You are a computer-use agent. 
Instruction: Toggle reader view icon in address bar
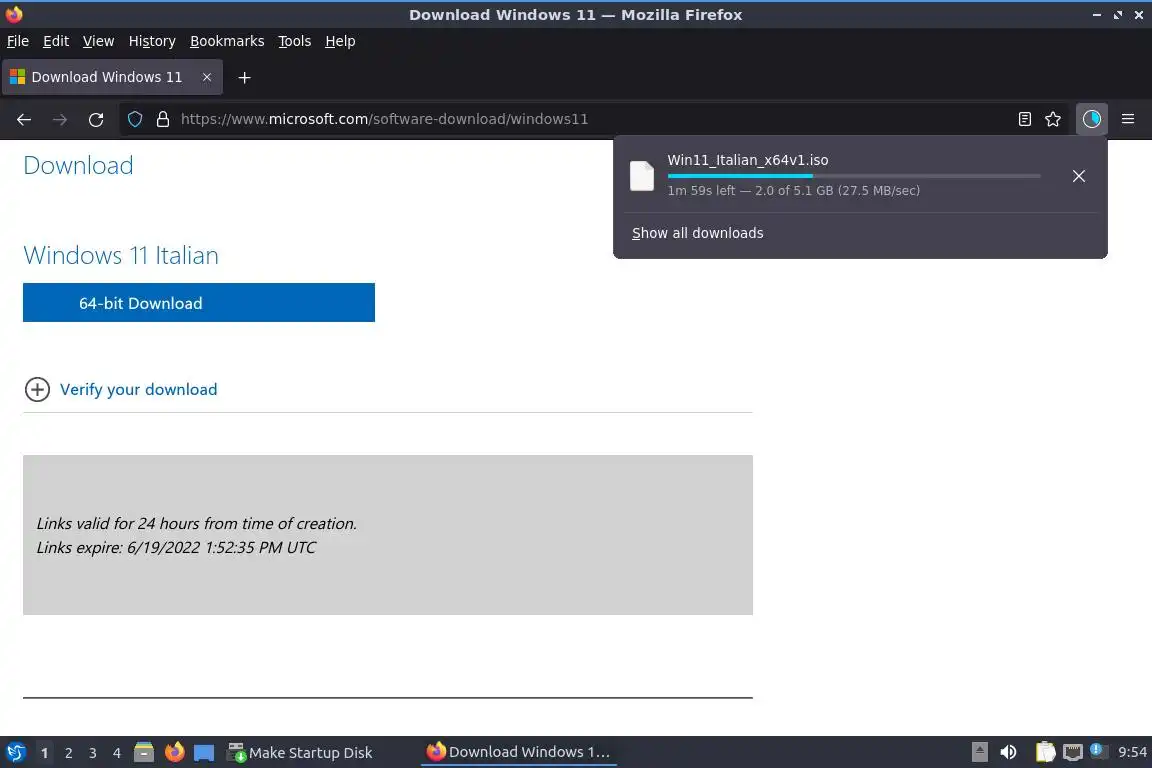(x=1025, y=119)
